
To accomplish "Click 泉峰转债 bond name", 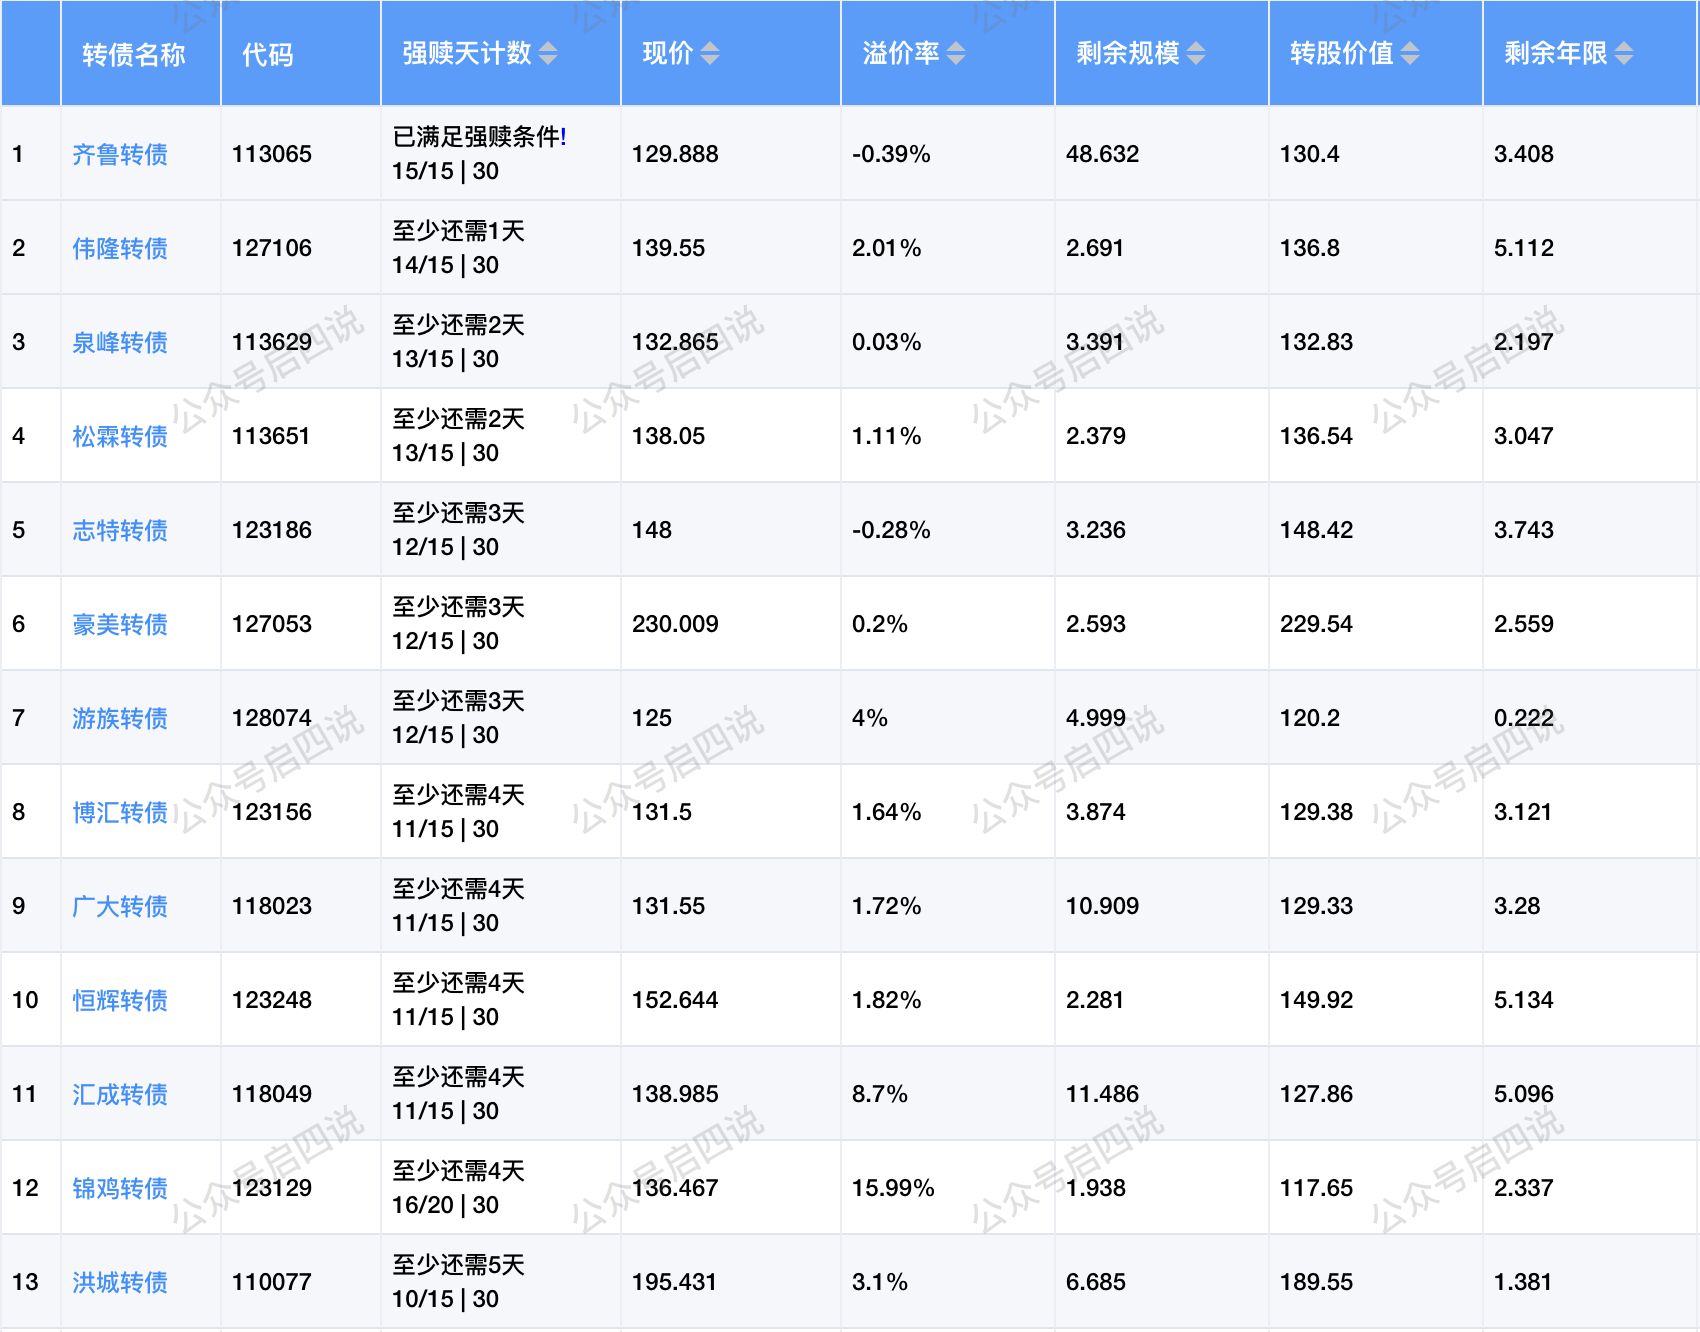I will 120,343.
